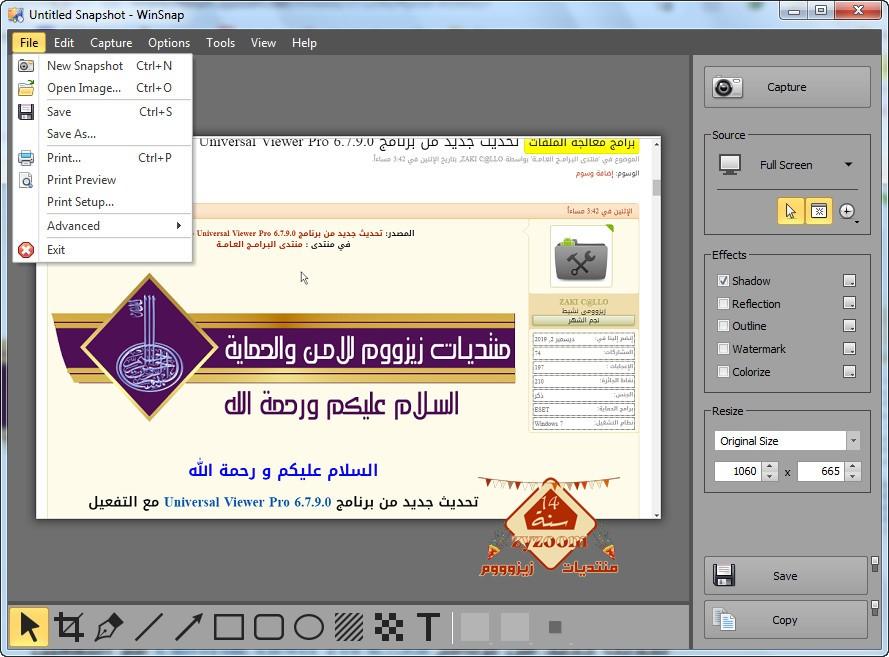Open the capture delay timer options
889x657 pixels.
847,211
